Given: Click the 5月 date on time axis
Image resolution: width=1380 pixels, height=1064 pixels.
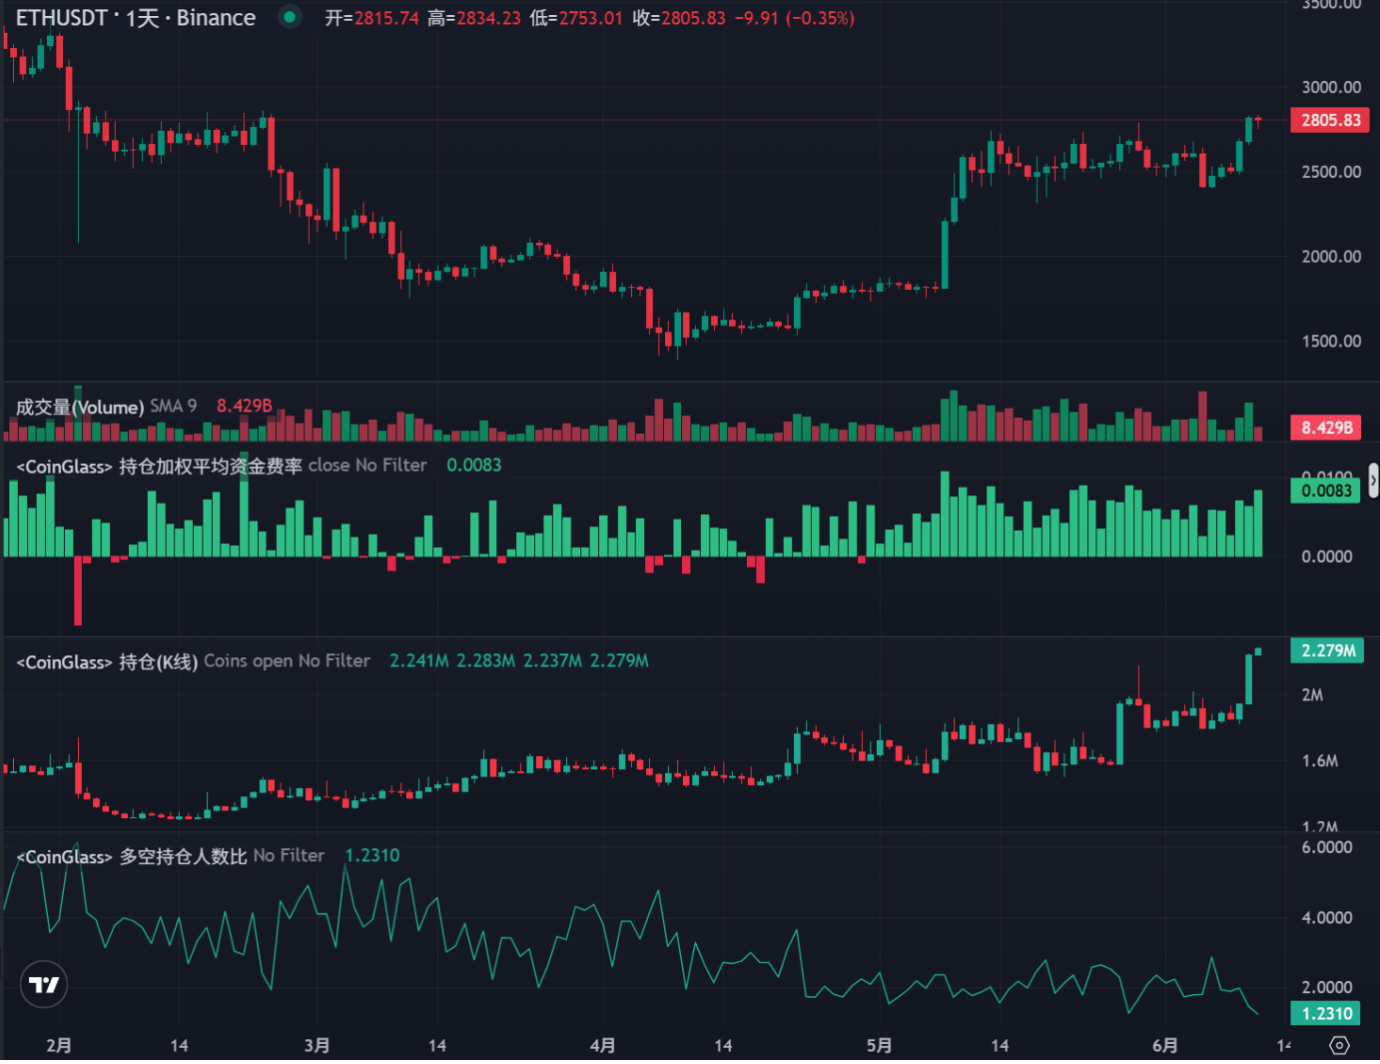Looking at the screenshot, I should pyautogui.click(x=879, y=1045).
